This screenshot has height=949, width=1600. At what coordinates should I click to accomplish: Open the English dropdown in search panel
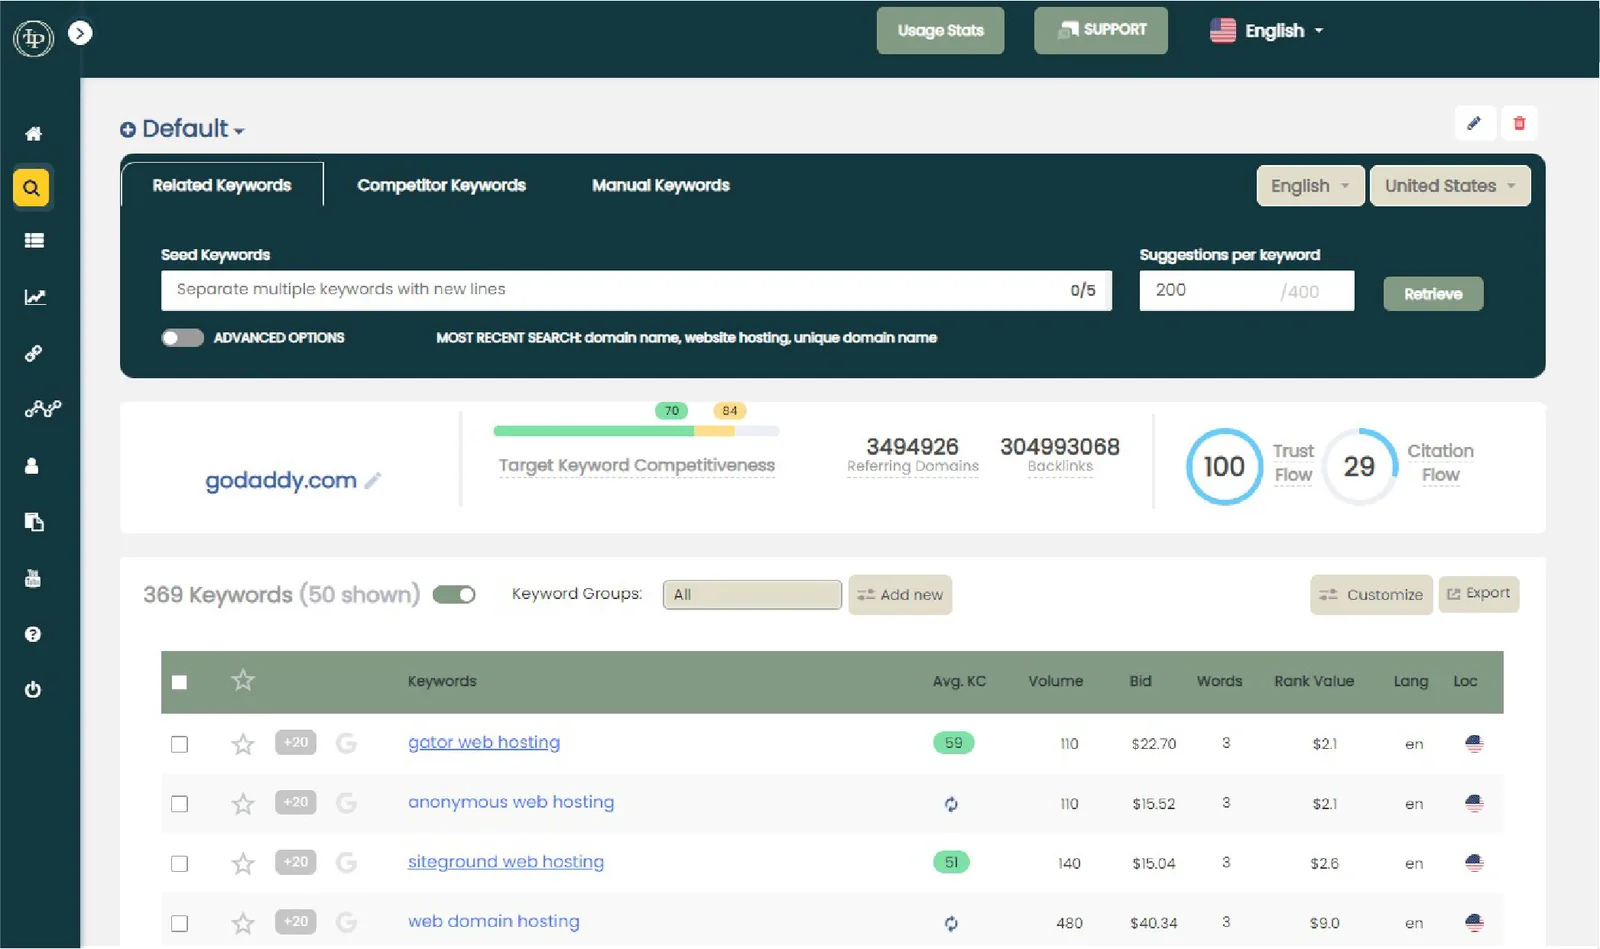point(1310,186)
